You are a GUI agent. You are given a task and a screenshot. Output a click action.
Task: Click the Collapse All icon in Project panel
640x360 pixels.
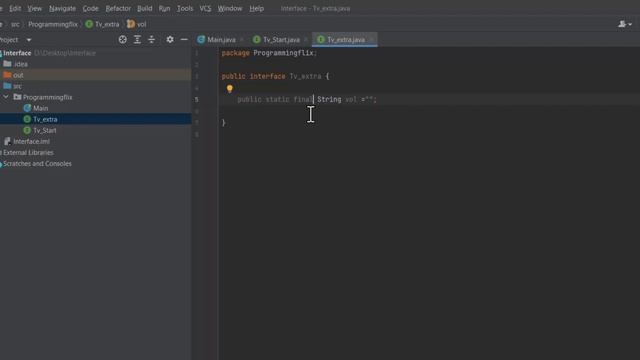point(151,40)
